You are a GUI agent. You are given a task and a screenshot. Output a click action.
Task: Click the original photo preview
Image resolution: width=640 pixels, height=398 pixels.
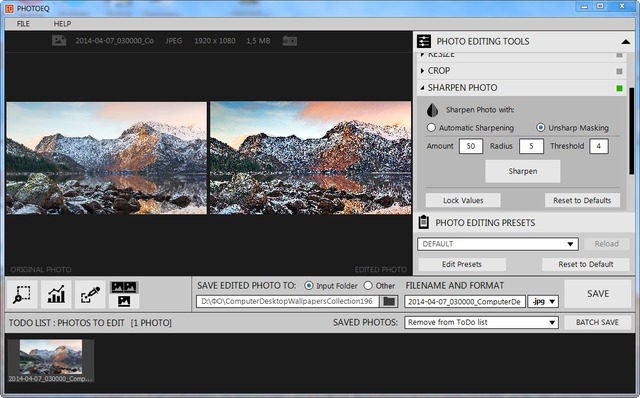(107, 158)
